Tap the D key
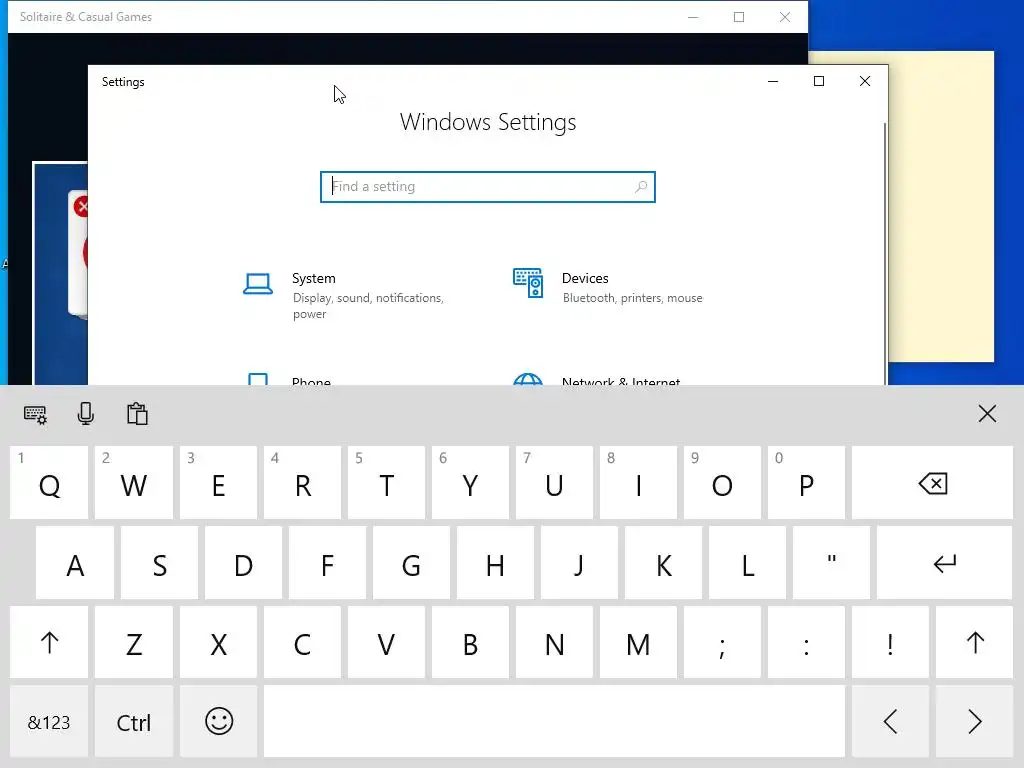The image size is (1024, 768). pyautogui.click(x=244, y=563)
